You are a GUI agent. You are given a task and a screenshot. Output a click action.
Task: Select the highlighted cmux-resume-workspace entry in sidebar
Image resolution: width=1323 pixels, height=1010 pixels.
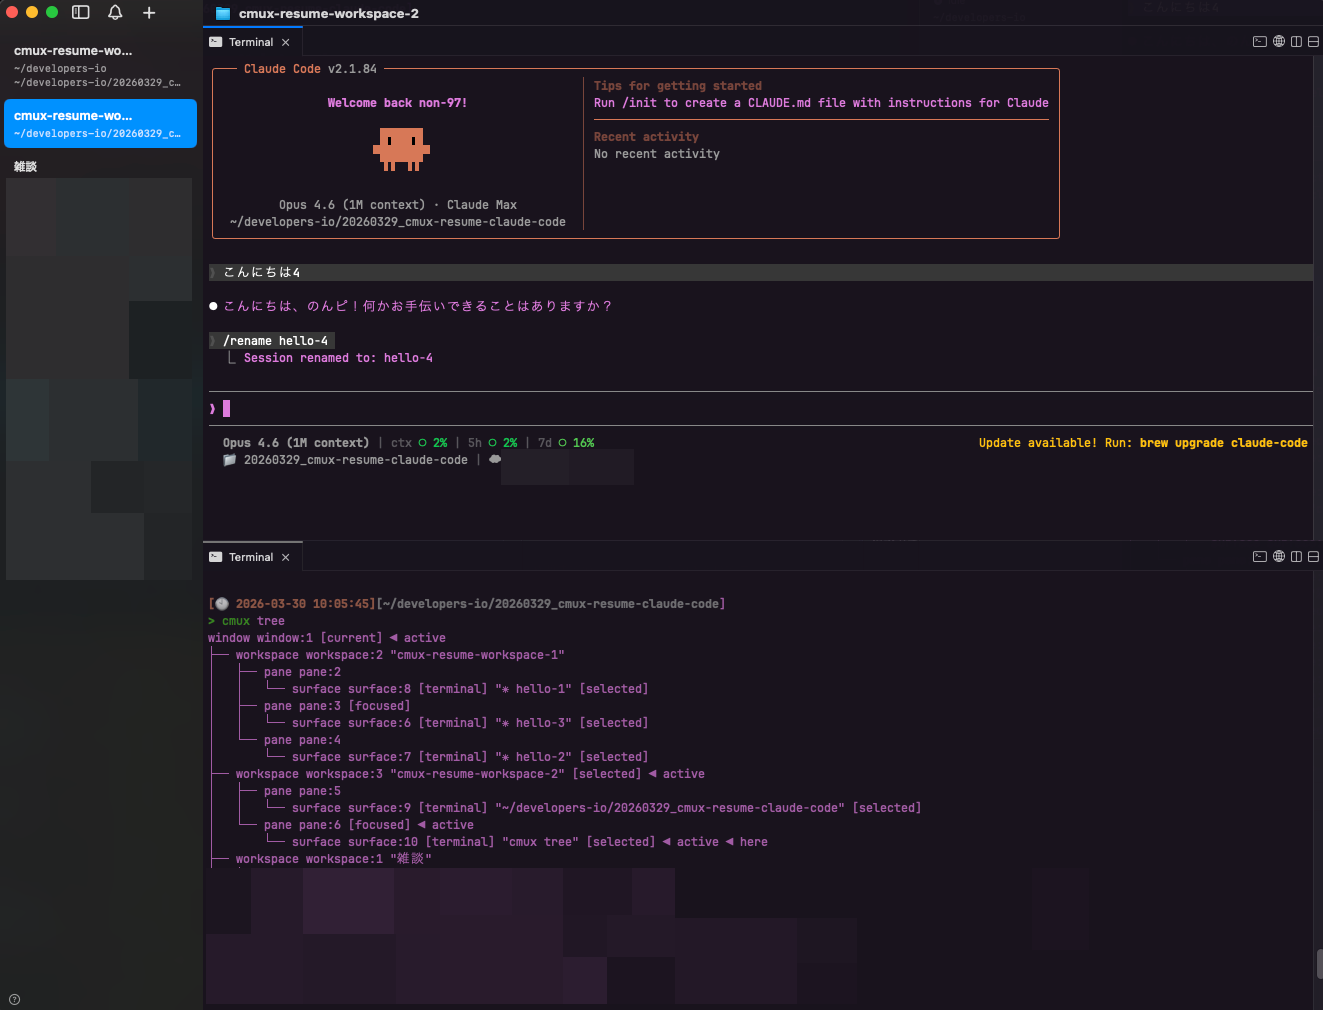coord(100,123)
